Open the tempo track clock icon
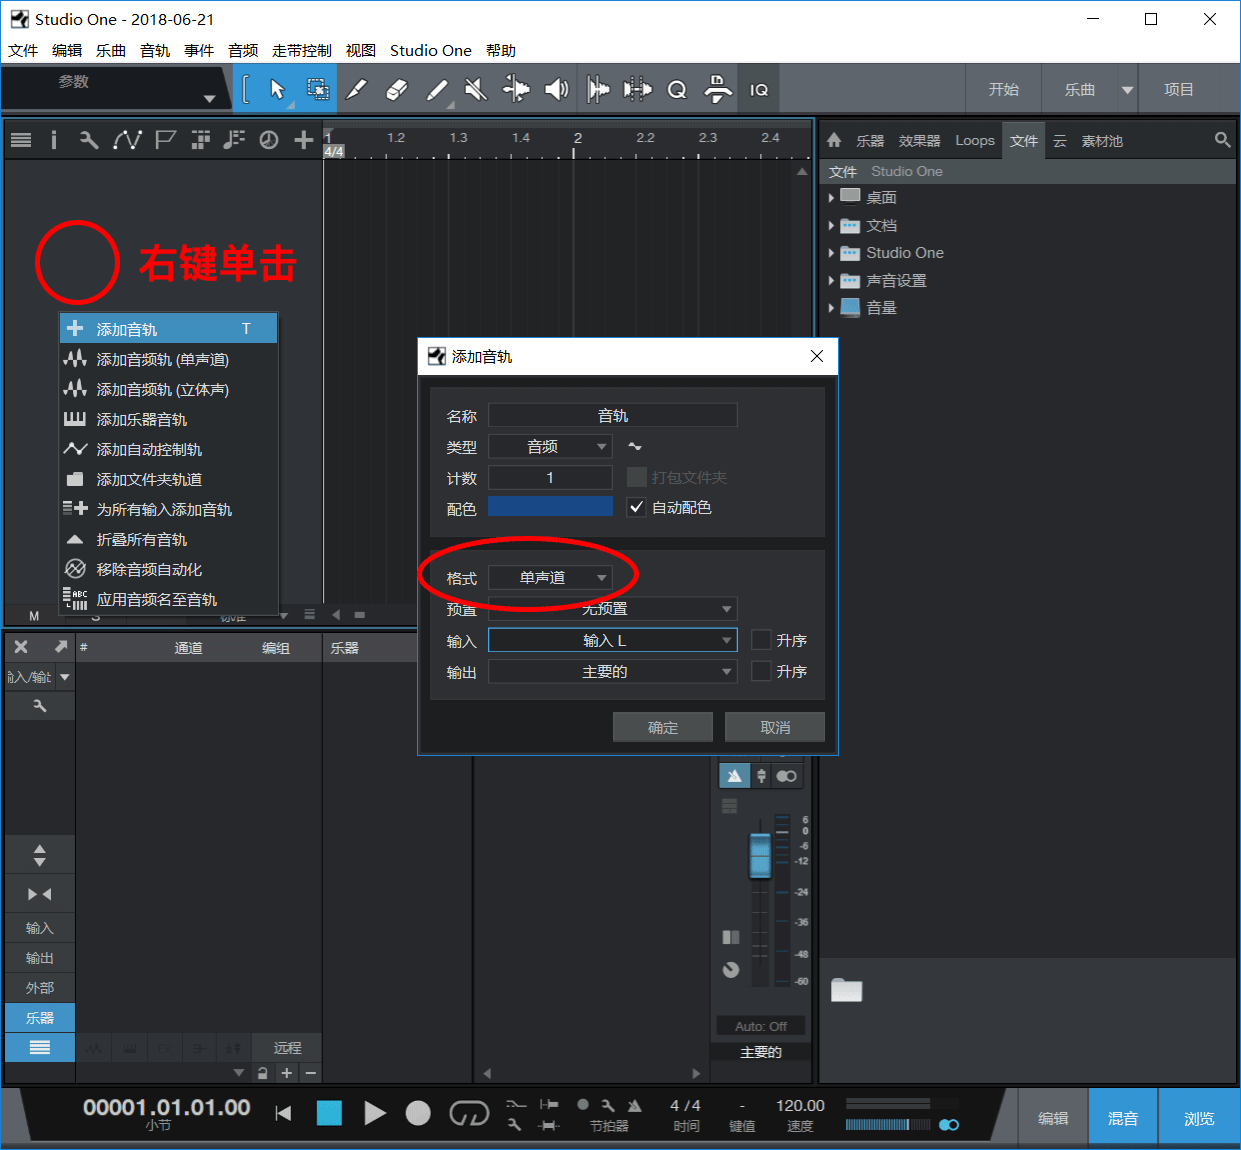Viewport: 1241px width, 1150px height. 269,140
